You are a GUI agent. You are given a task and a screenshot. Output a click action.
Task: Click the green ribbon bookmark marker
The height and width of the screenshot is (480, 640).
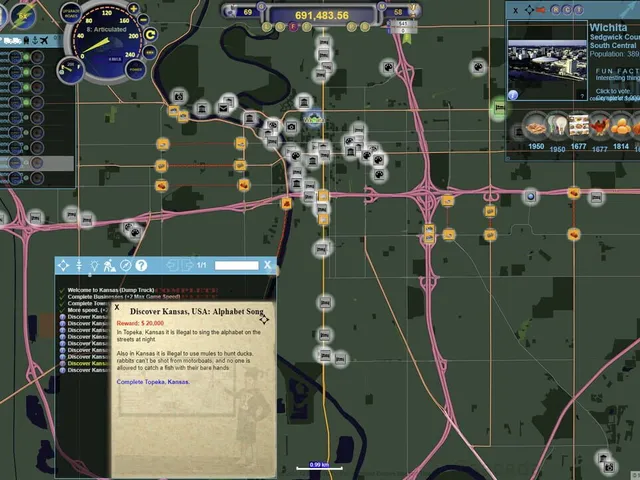tap(407, 38)
